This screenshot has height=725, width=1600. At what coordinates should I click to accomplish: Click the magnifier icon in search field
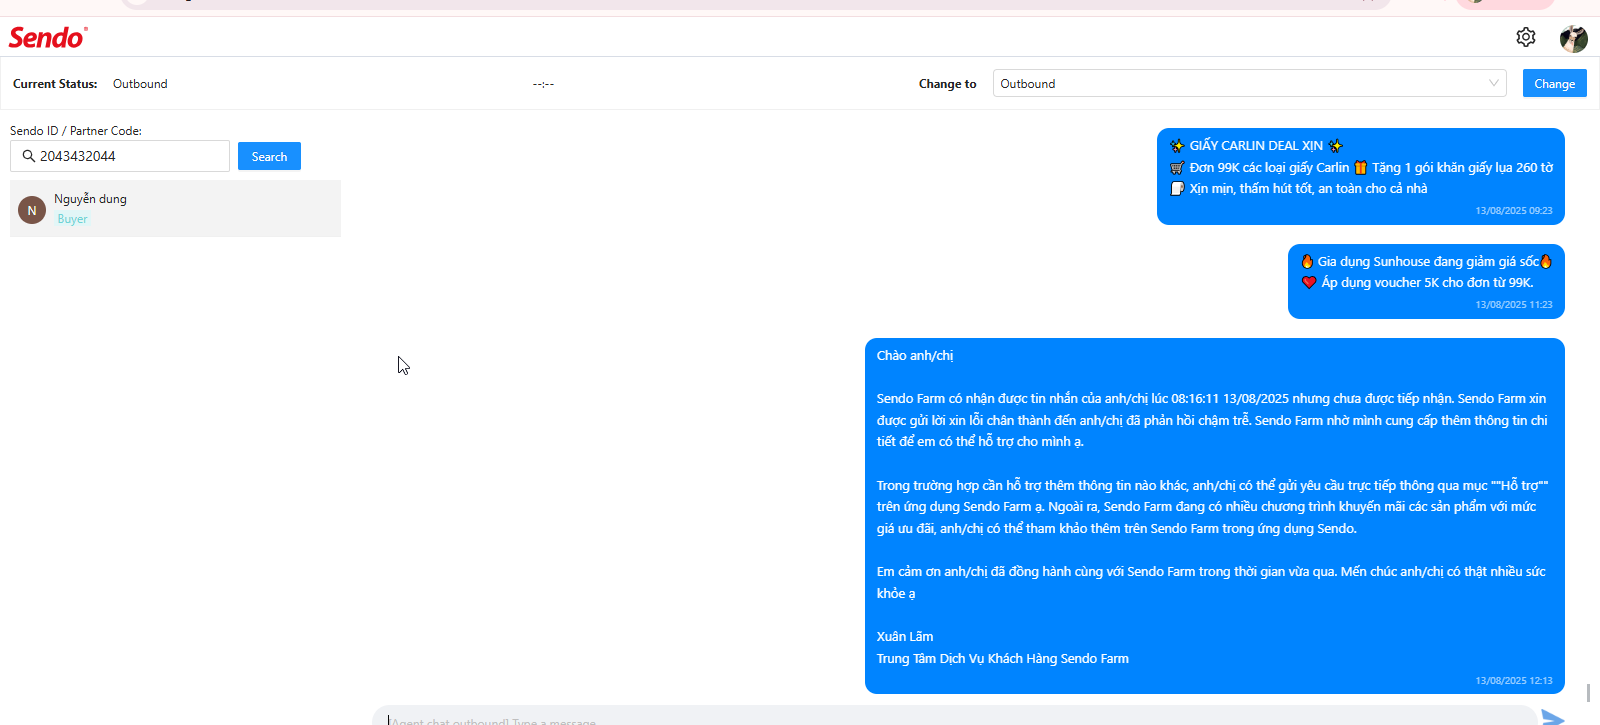[x=28, y=156]
